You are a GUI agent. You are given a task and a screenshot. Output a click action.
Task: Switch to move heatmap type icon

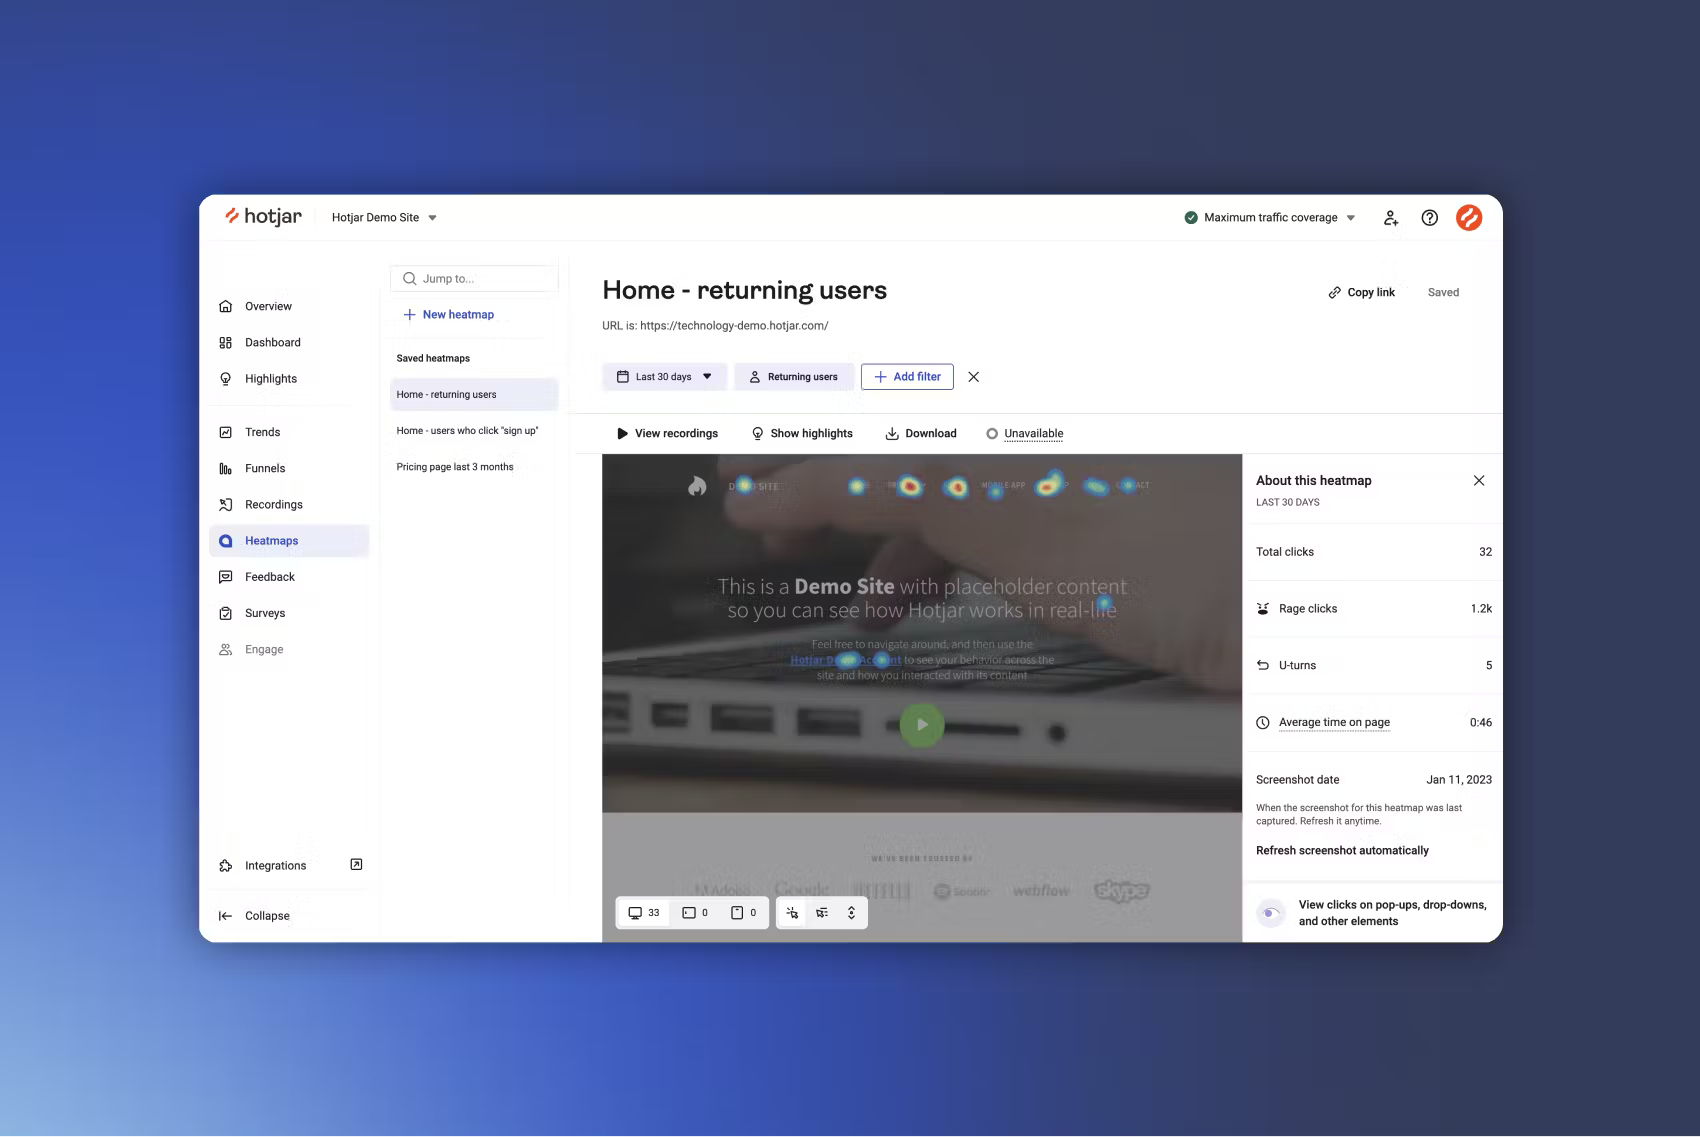pyautogui.click(x=822, y=913)
